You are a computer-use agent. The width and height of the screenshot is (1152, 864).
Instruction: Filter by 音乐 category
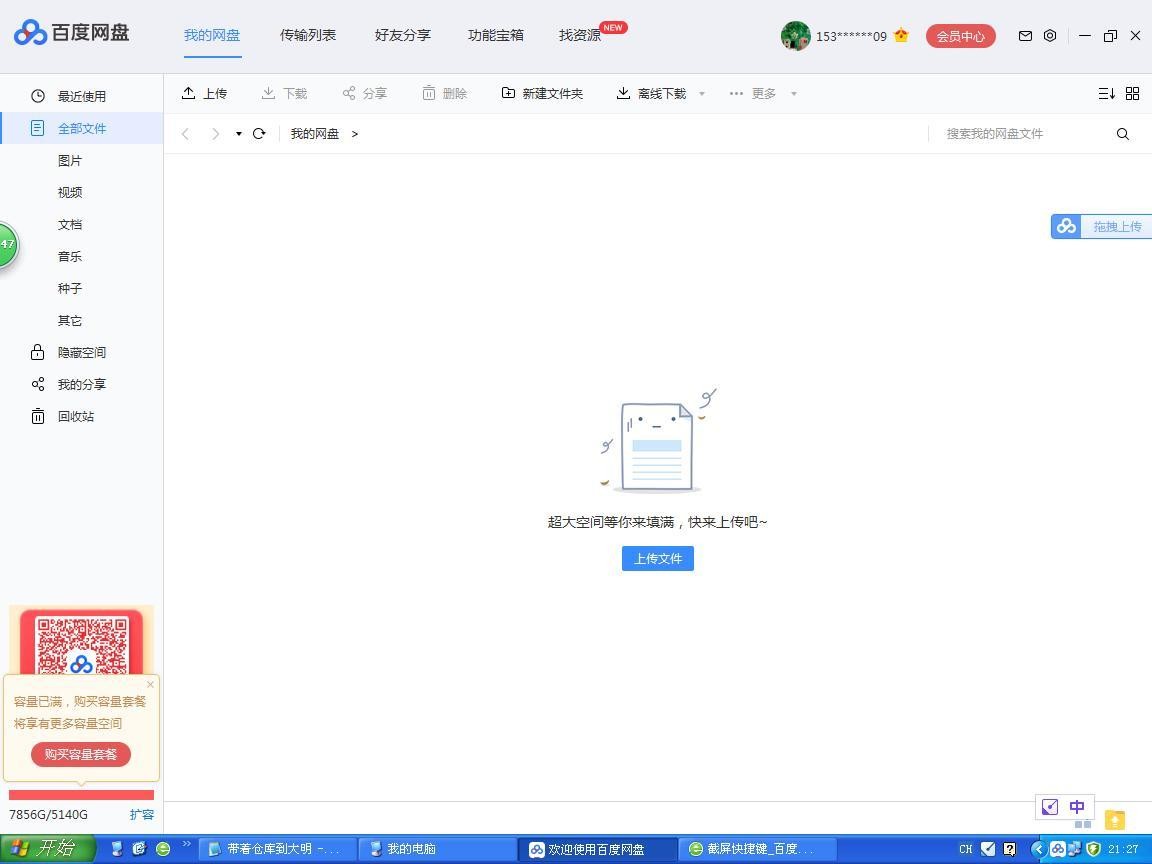[70, 256]
